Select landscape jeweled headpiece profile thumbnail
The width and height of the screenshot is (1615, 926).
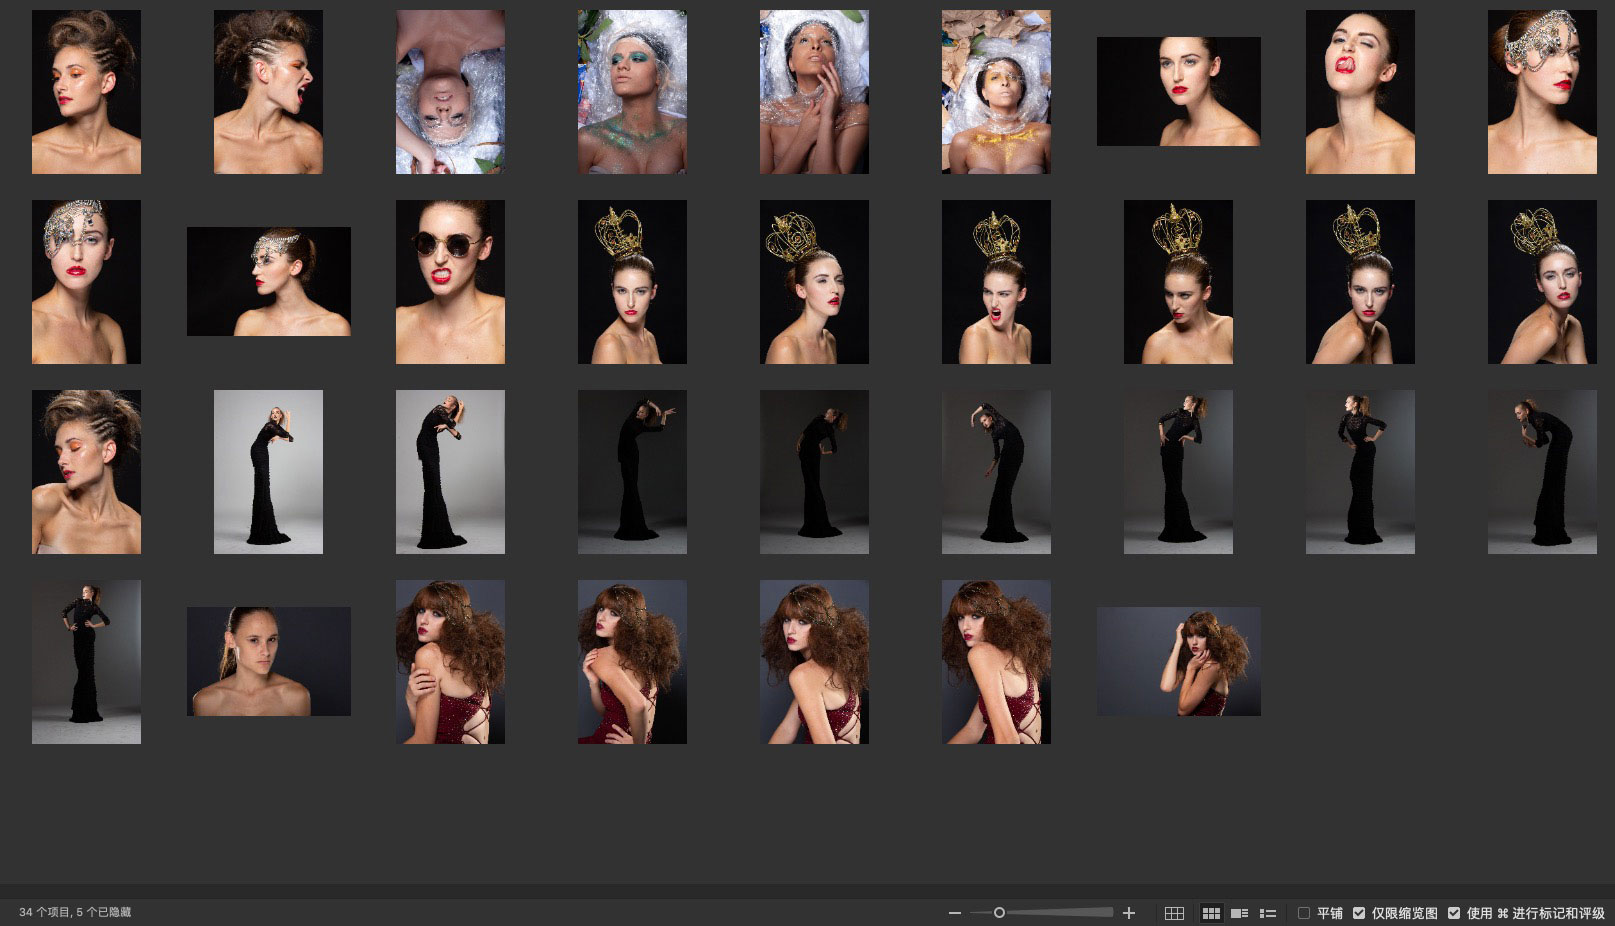(x=268, y=281)
